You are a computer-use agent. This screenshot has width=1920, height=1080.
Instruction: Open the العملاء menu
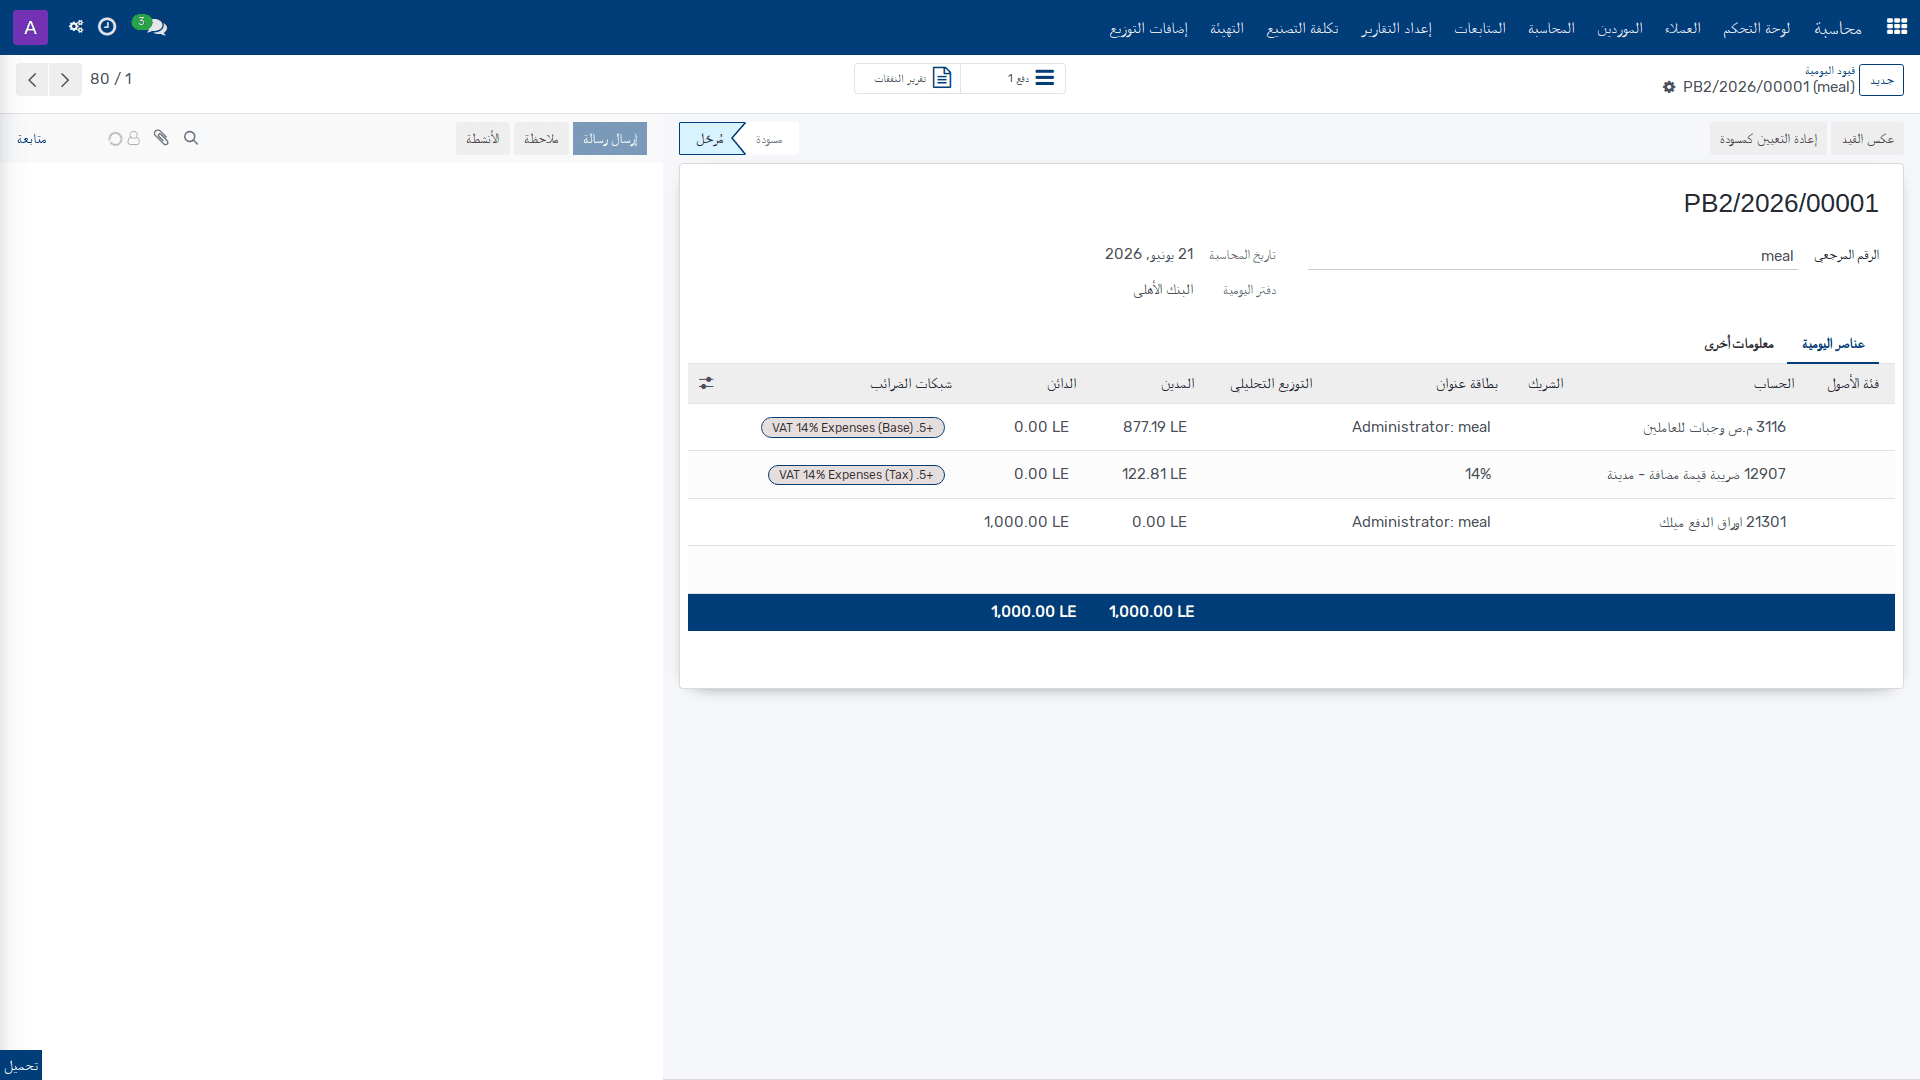pyautogui.click(x=1683, y=28)
